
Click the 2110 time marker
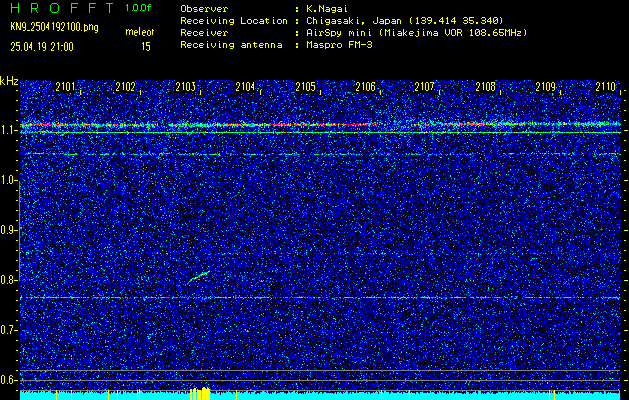tap(605, 86)
